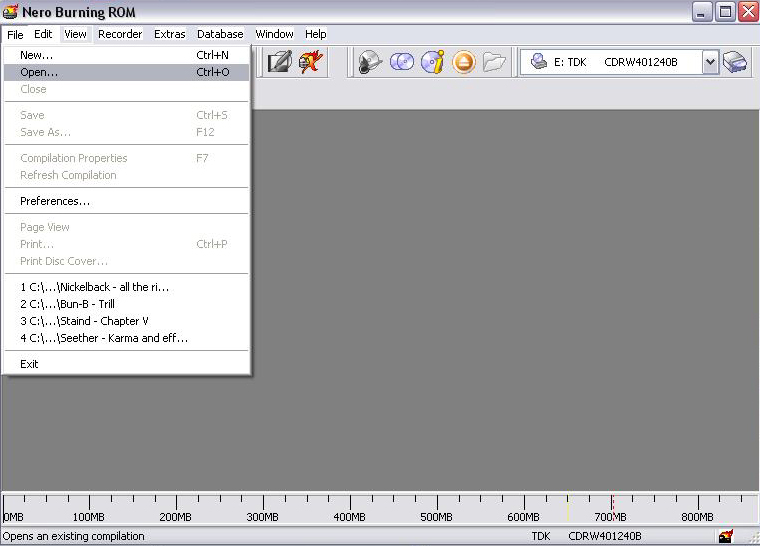The width and height of the screenshot is (760, 546).
Task: Select Preferences... in the File menu
Action: [127, 201]
